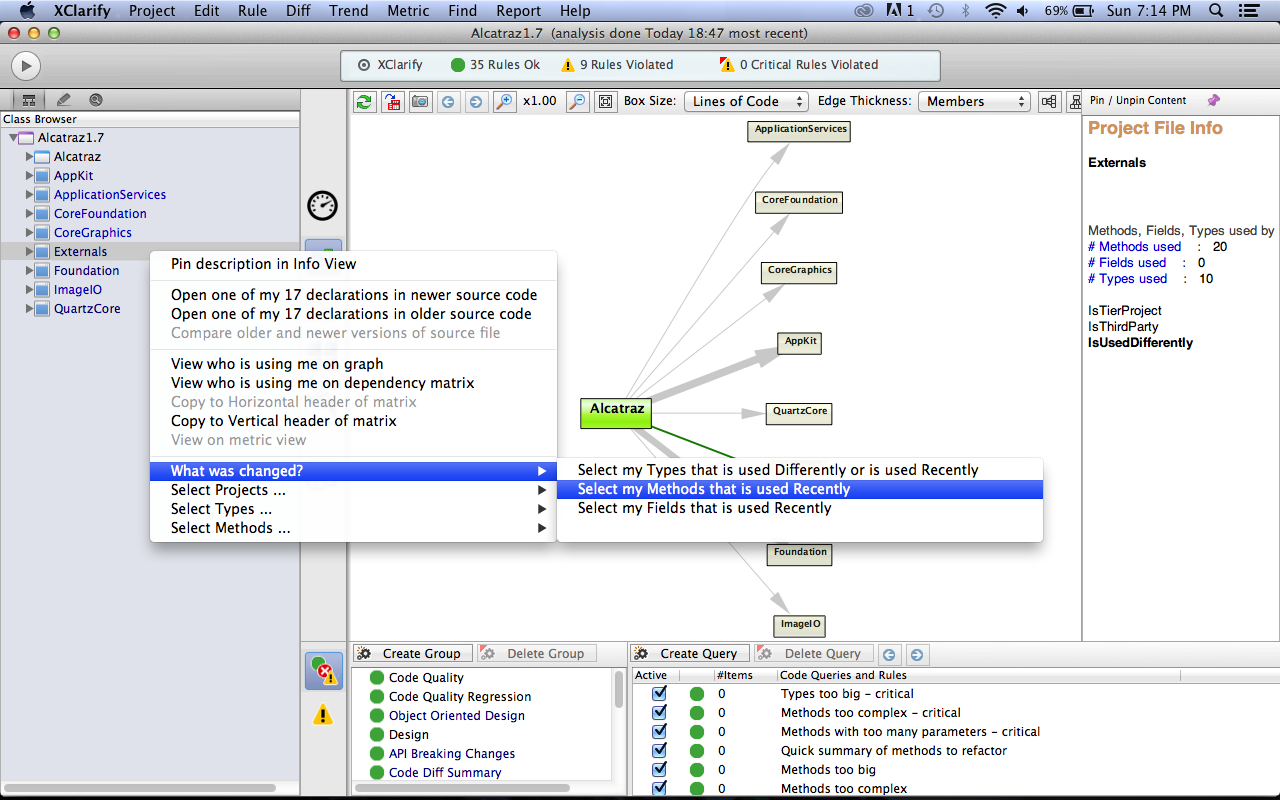1280x800 pixels.
Task: Go to previous query with back arrow
Action: click(x=890, y=655)
